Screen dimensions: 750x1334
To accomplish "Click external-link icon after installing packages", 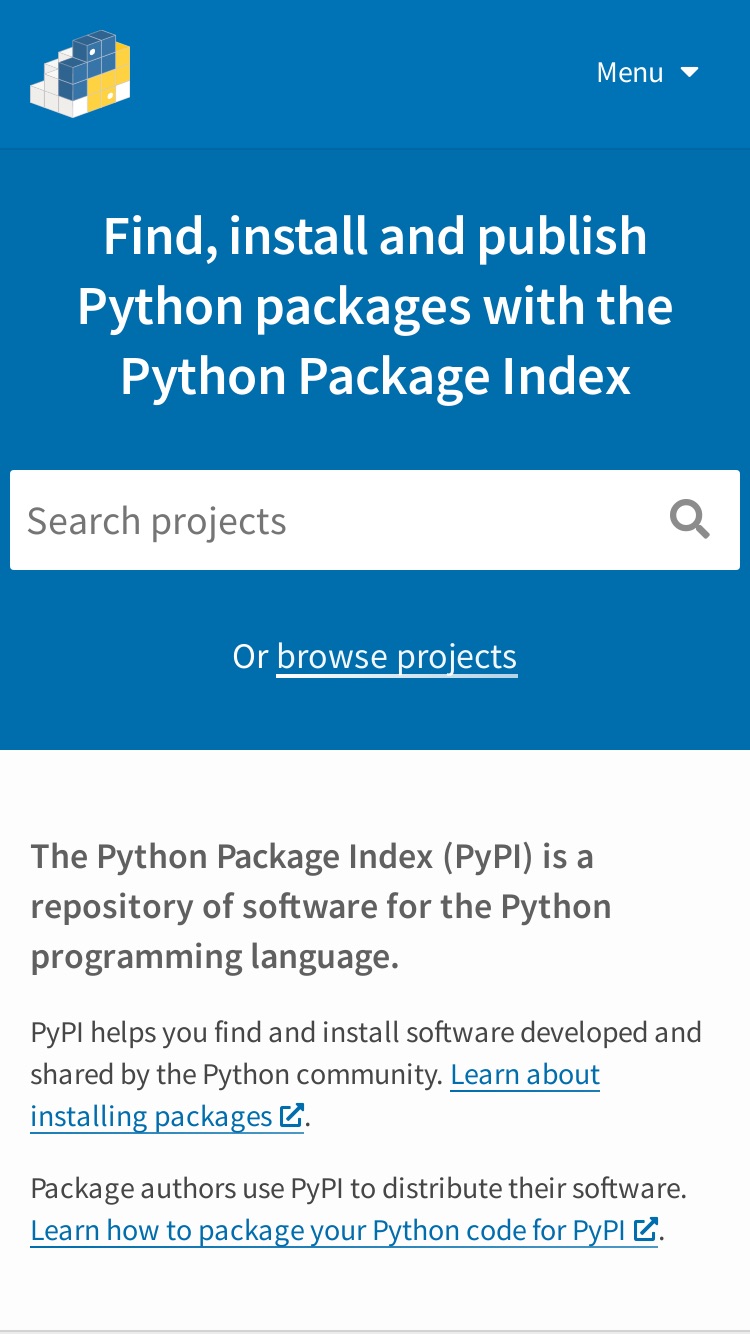I will pyautogui.click(x=291, y=1115).
